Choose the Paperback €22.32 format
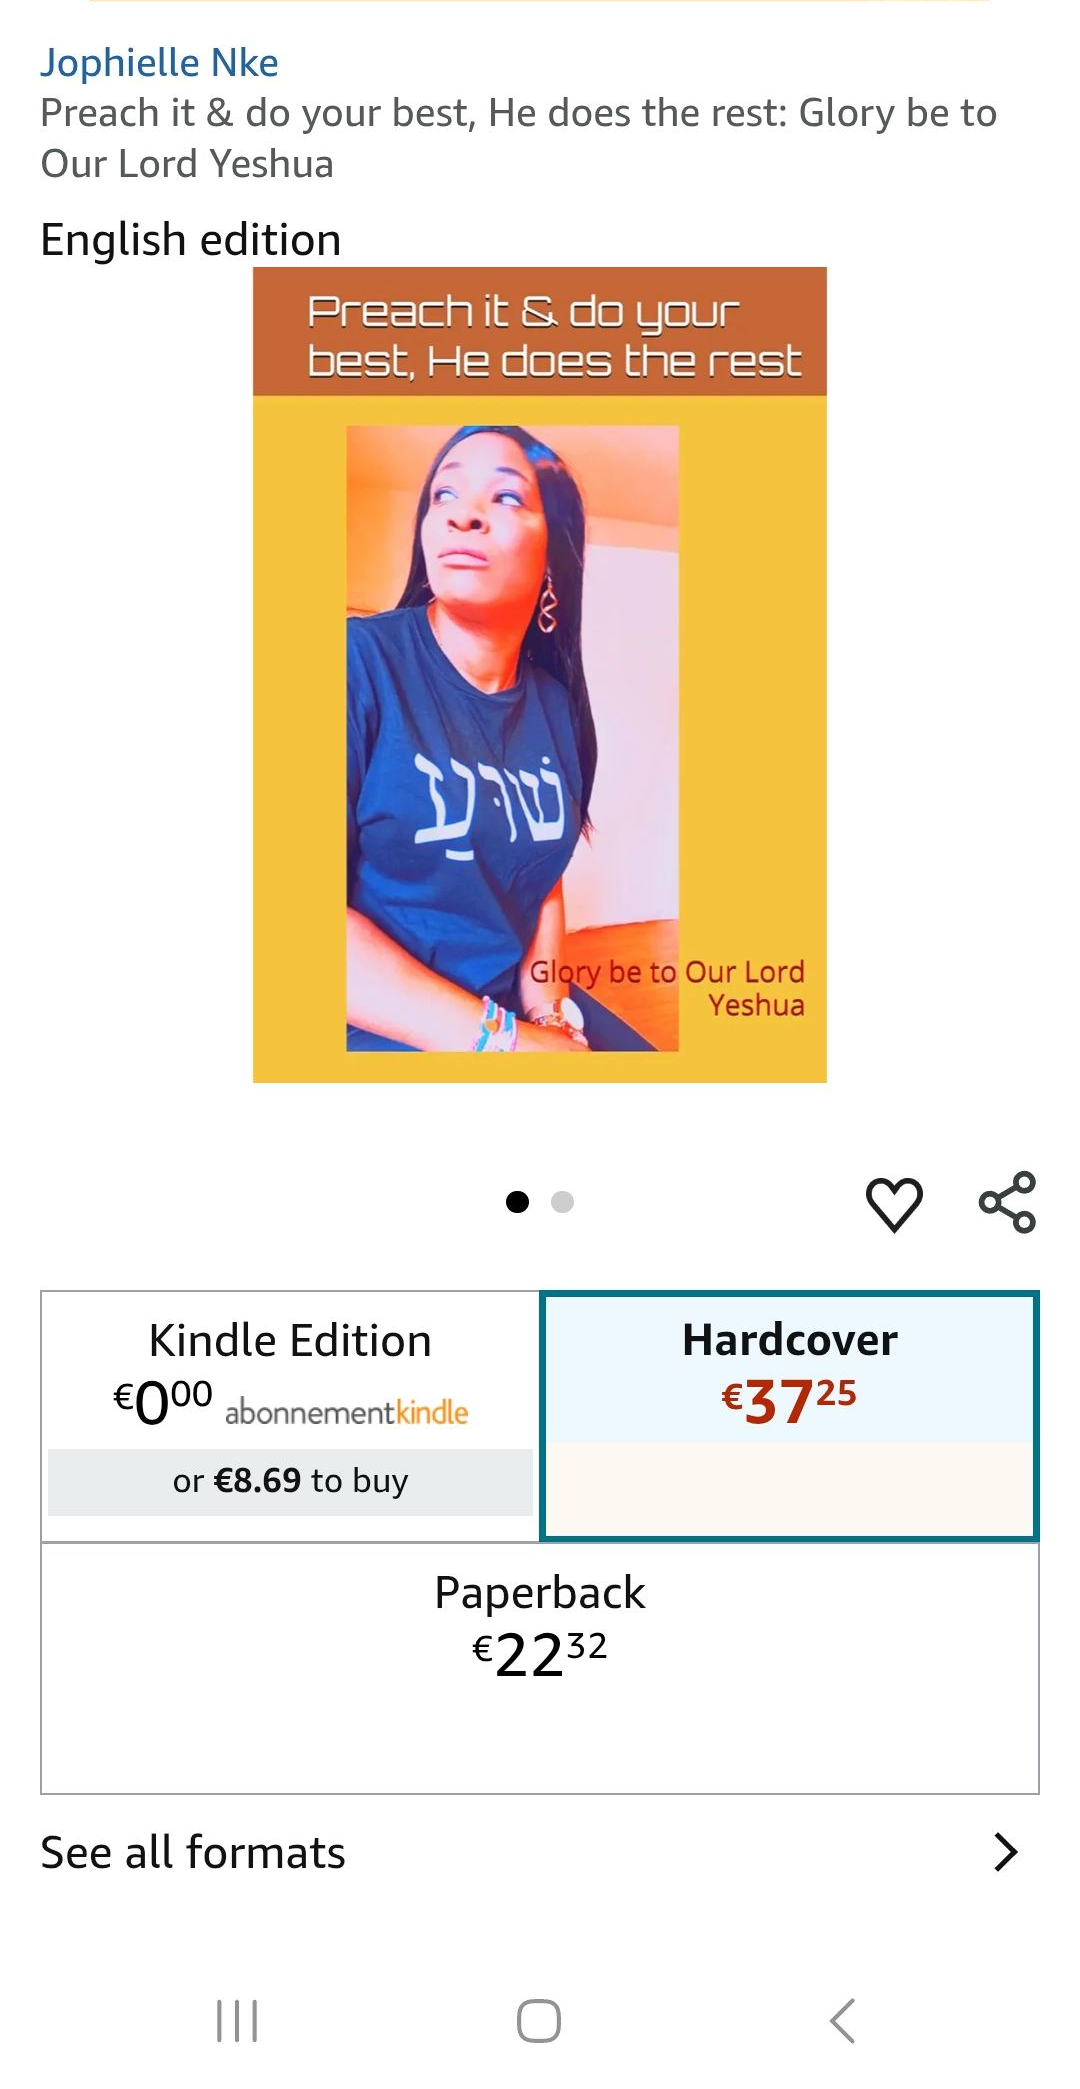The image size is (1080, 2089). pyautogui.click(x=540, y=1668)
